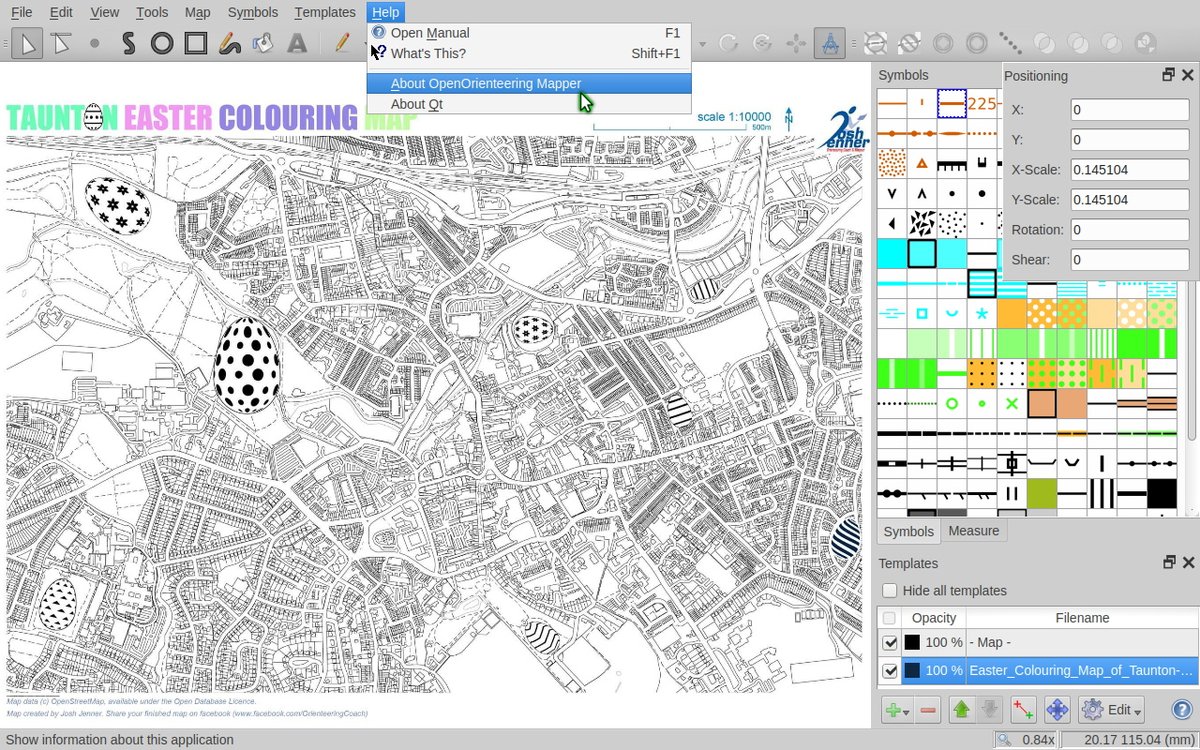Image resolution: width=1200 pixels, height=750 pixels.
Task: Choose About Qt from Help menu
Action: [x=529, y=104]
